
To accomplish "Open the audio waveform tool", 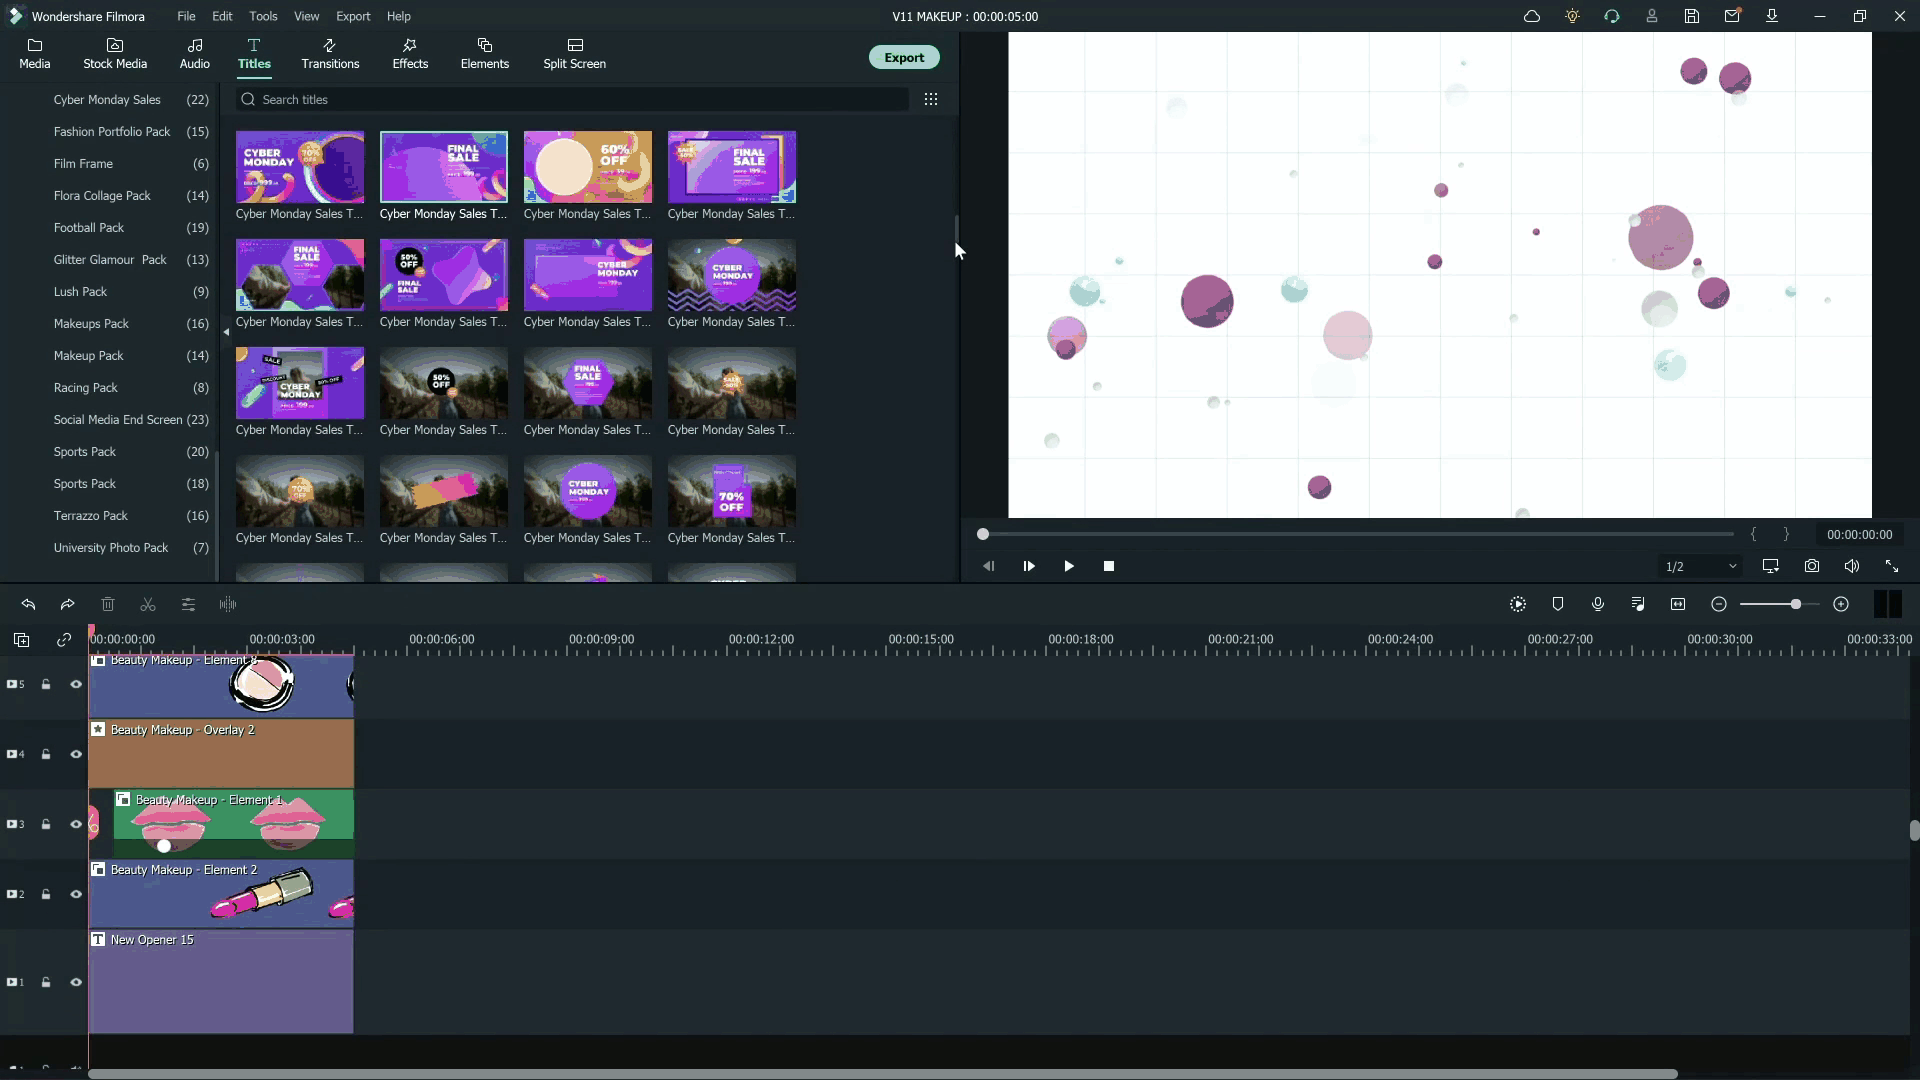I will pyautogui.click(x=228, y=605).
